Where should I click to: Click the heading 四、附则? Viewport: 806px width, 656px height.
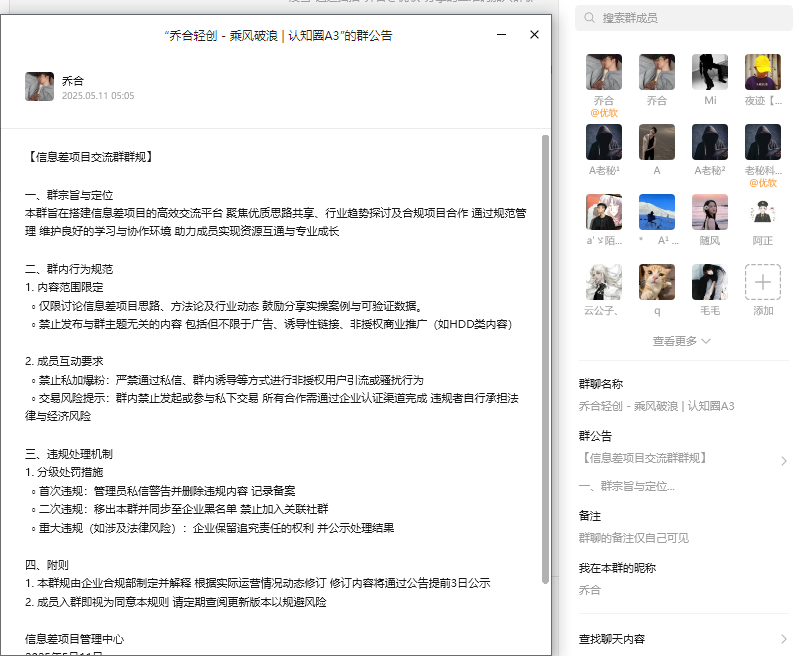pyautogui.click(x=47, y=565)
